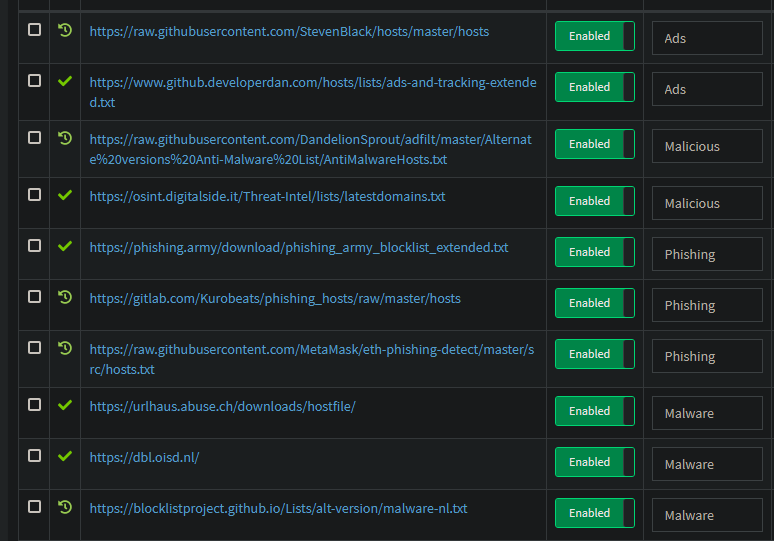
Task: Click history icon for Kurobeats phishing_hosts
Action: pos(65,297)
